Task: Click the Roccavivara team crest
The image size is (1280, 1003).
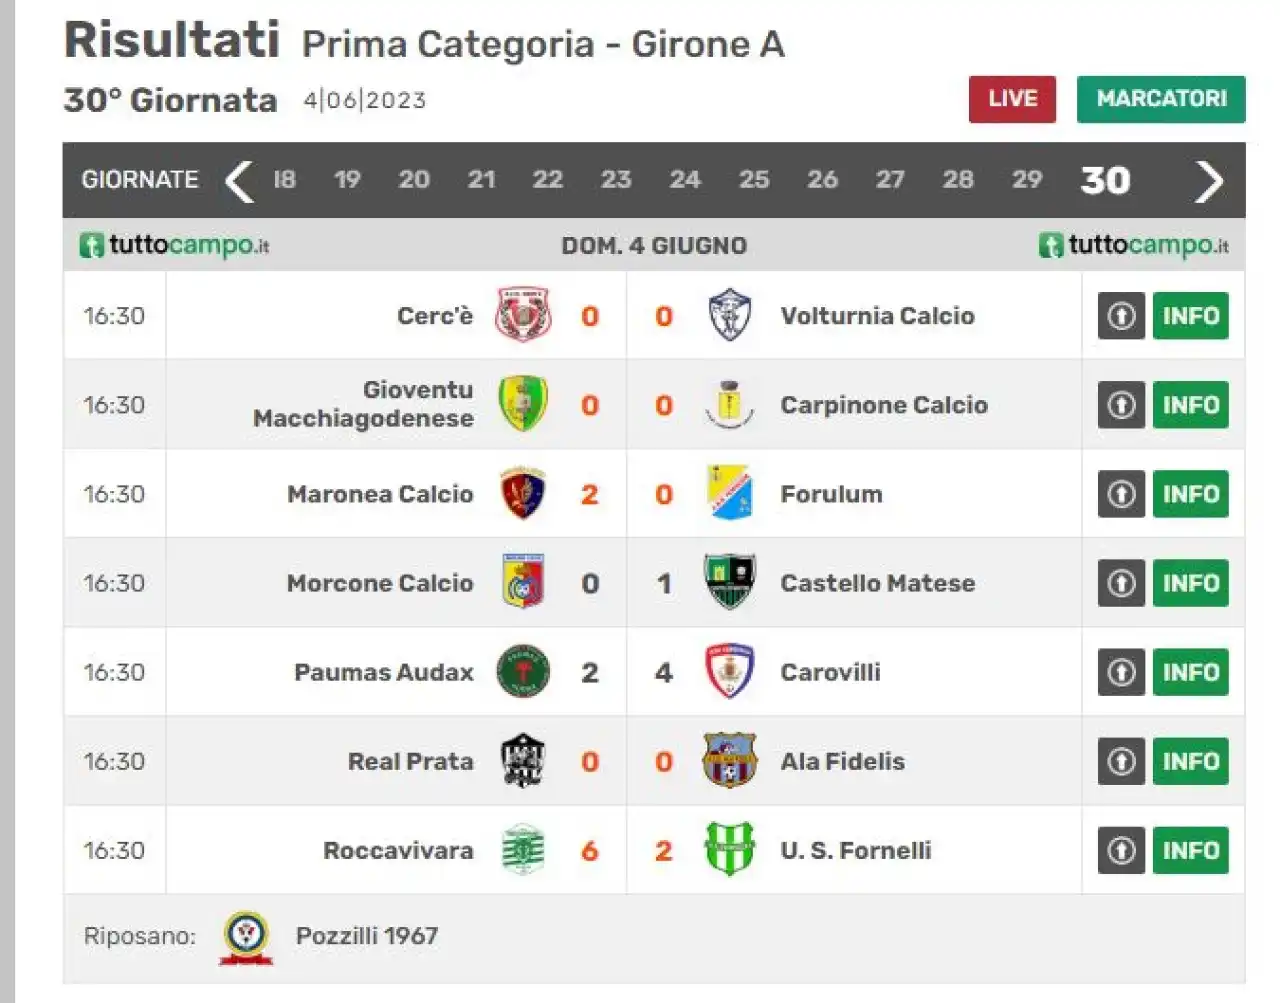Action: (524, 850)
